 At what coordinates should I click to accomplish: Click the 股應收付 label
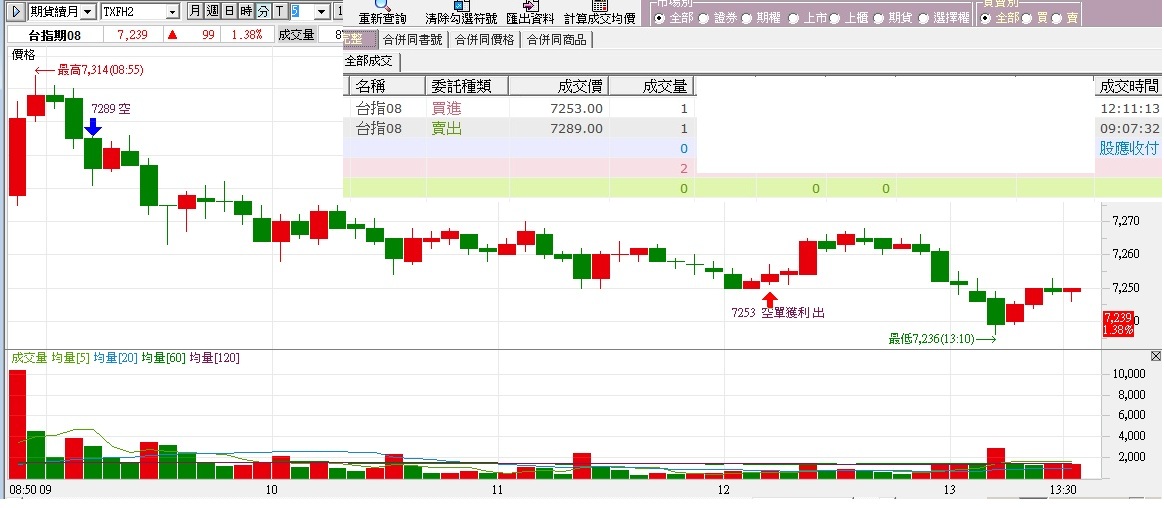1129,149
